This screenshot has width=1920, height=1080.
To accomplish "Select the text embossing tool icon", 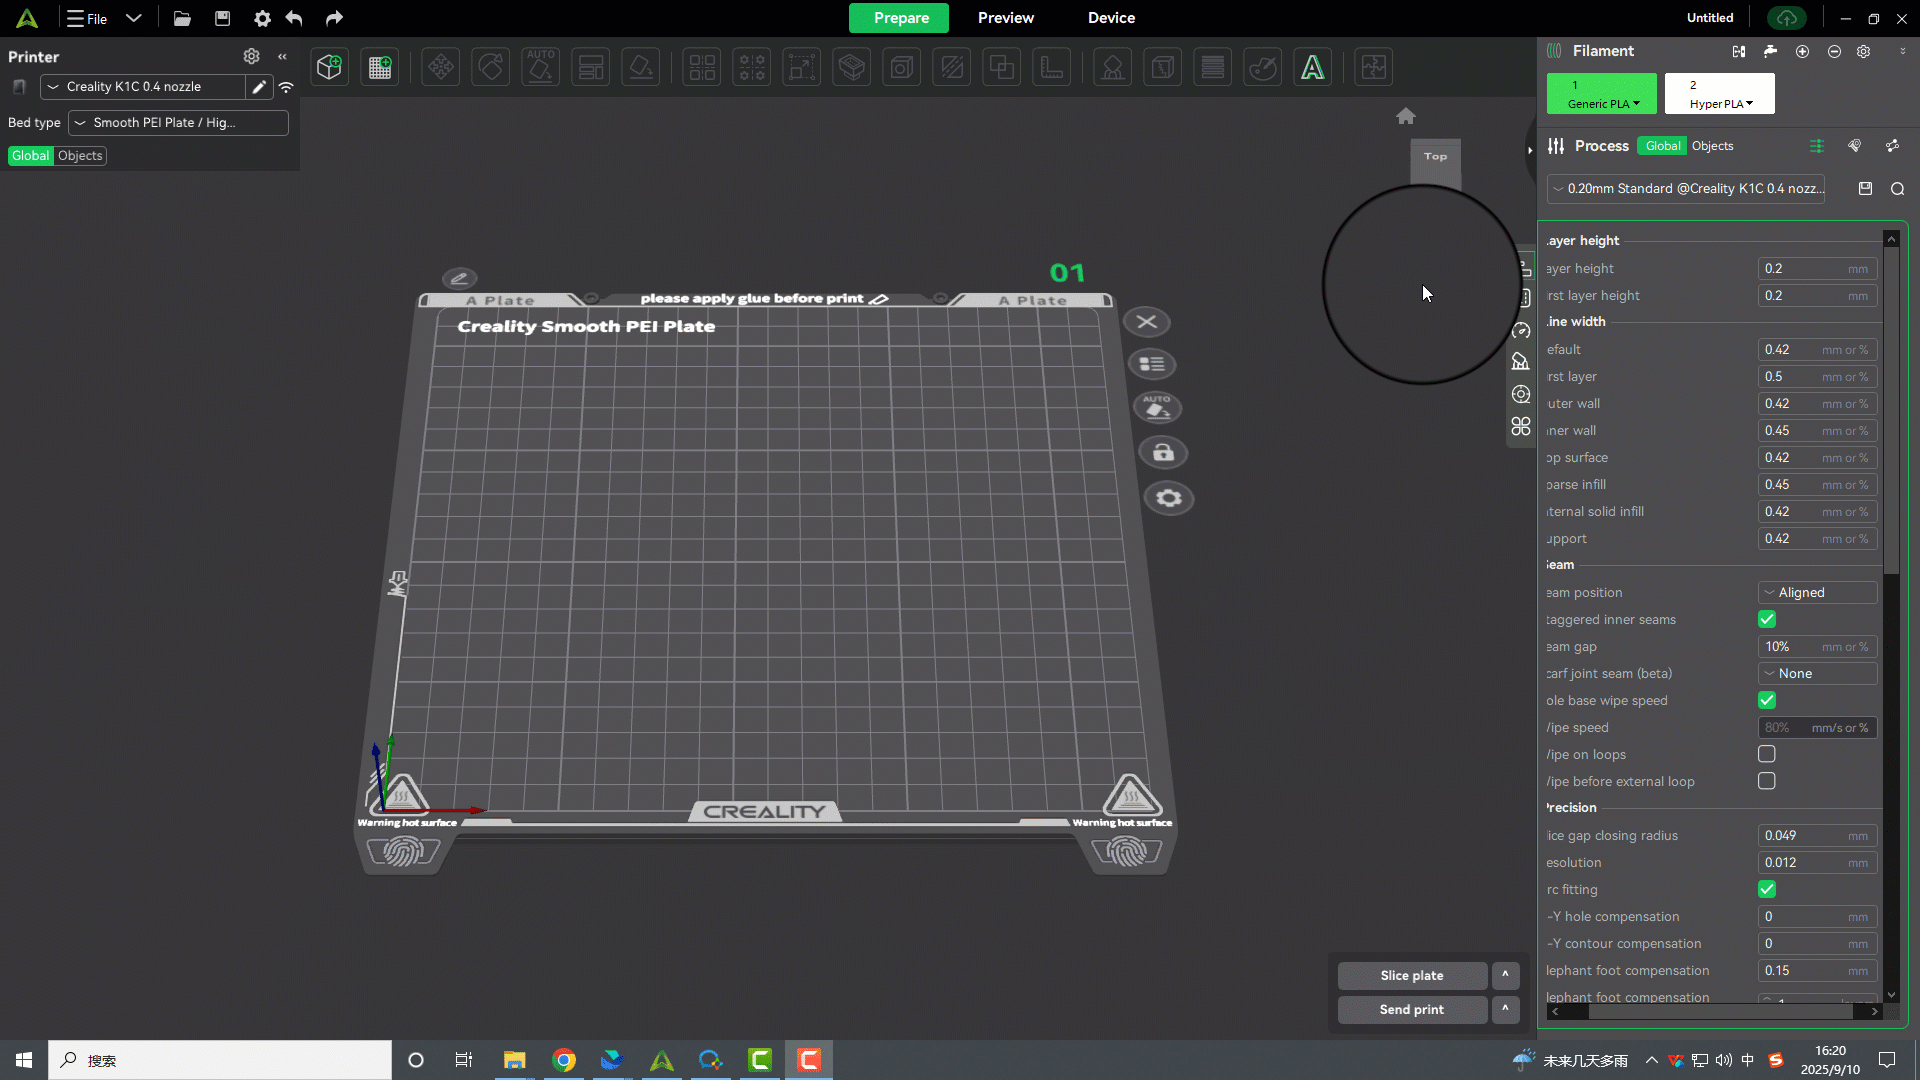I will tap(1312, 67).
